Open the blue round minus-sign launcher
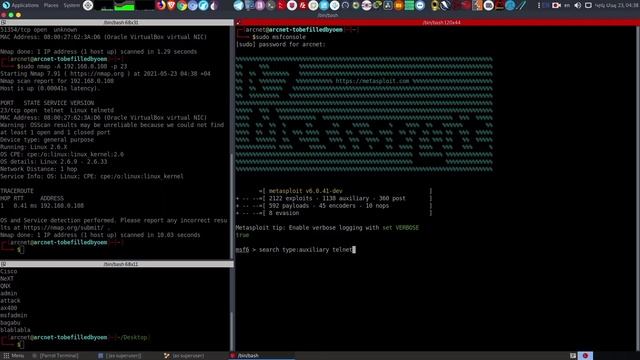The width and height of the screenshot is (640, 360). [x=420, y=5]
